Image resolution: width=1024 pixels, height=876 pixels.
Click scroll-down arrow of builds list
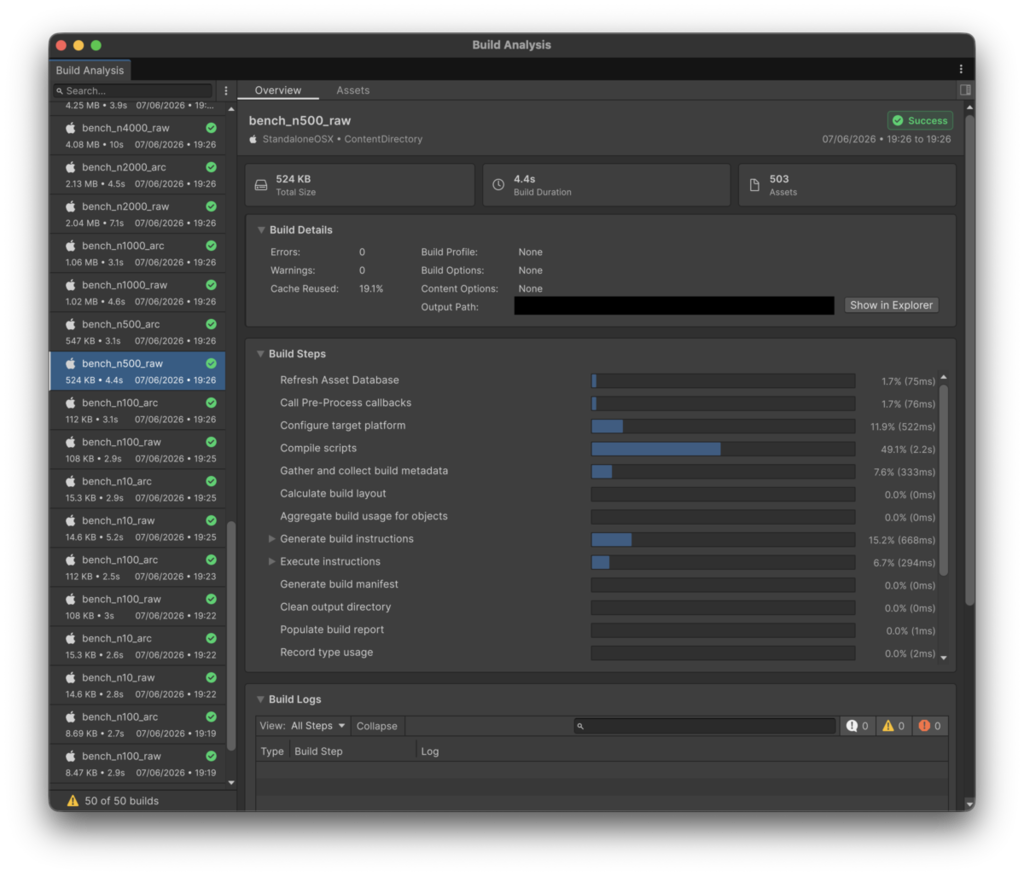click(x=231, y=782)
